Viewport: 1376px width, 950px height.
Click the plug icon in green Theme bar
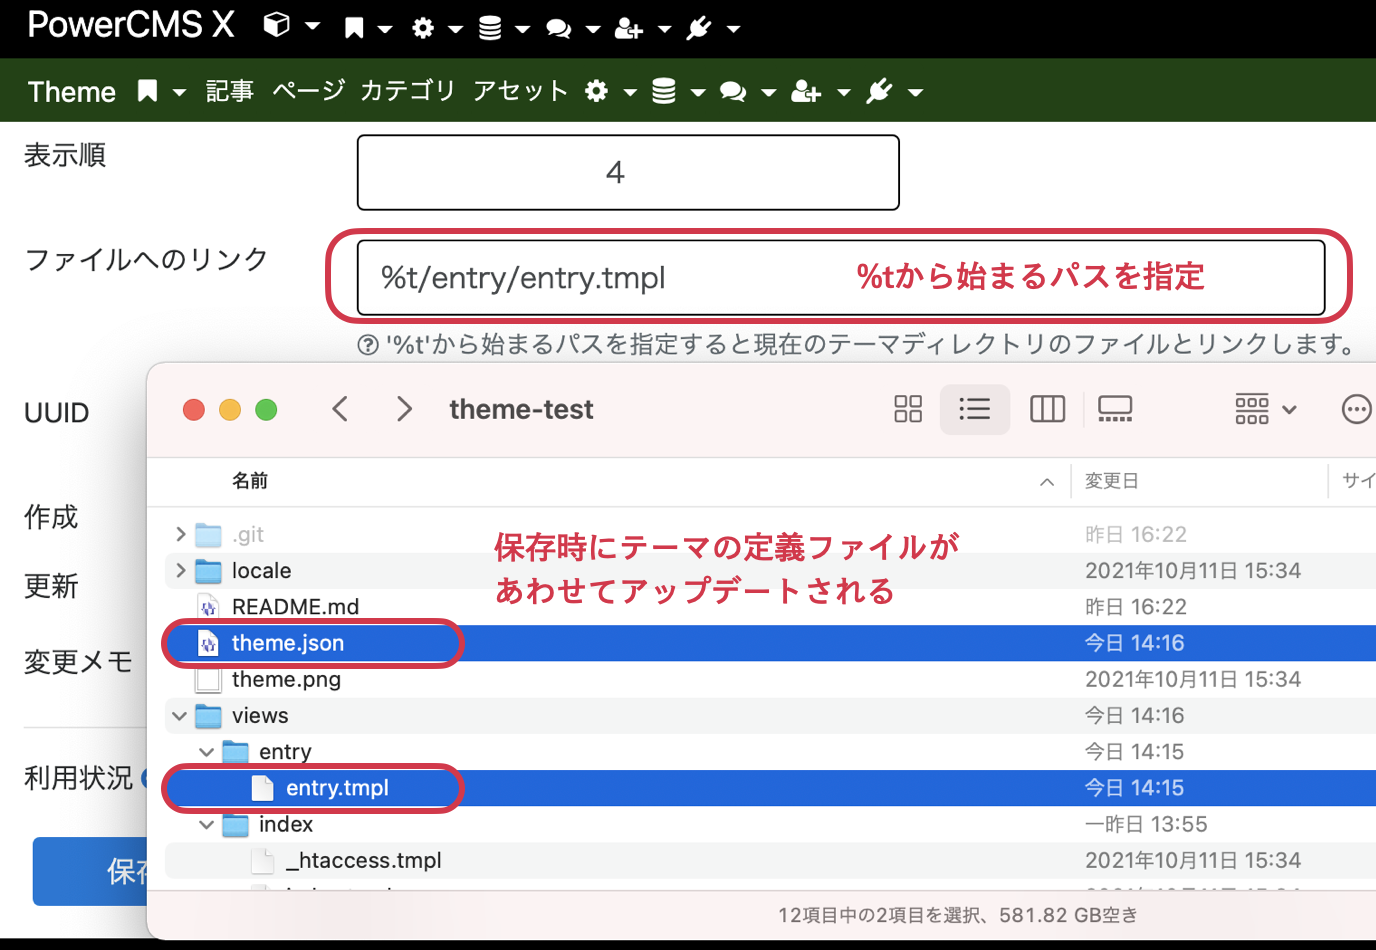[879, 91]
